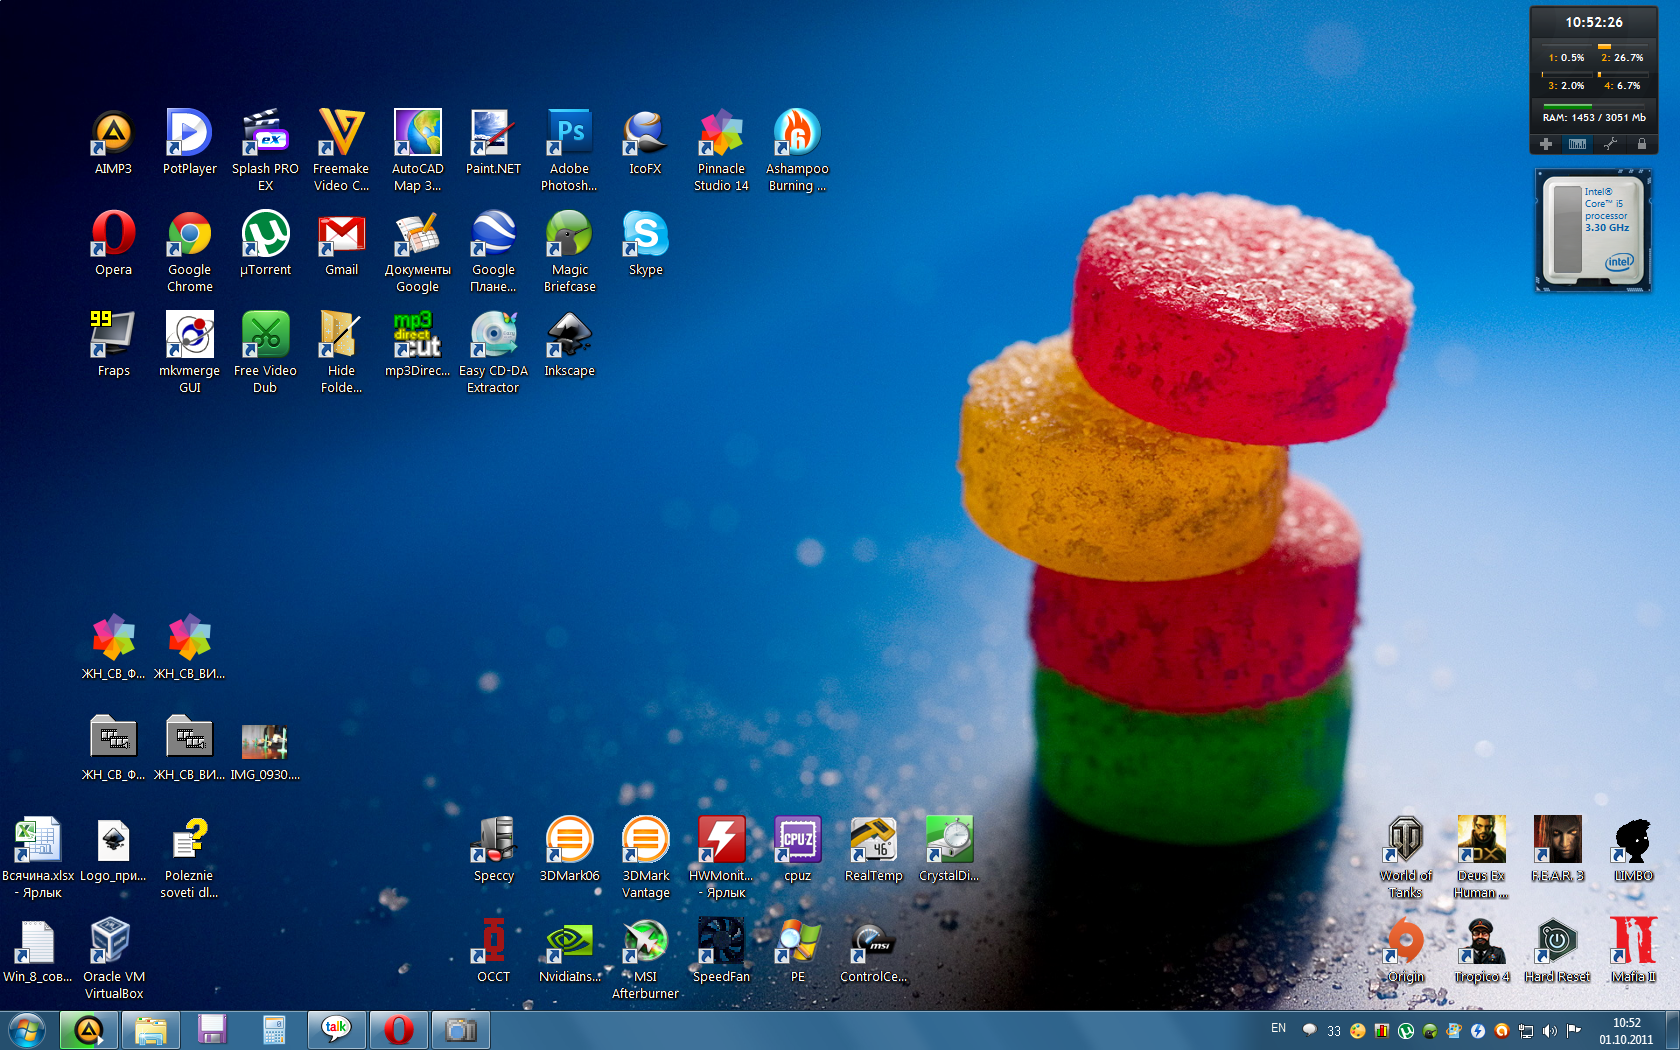
Task: Click the Show desktop strip beside the clock
Action: (x=1673, y=1030)
